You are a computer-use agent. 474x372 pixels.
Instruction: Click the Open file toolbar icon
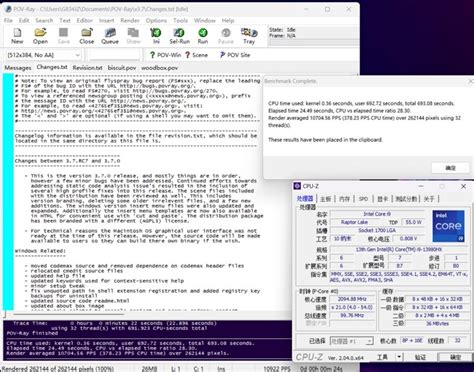click(40, 36)
